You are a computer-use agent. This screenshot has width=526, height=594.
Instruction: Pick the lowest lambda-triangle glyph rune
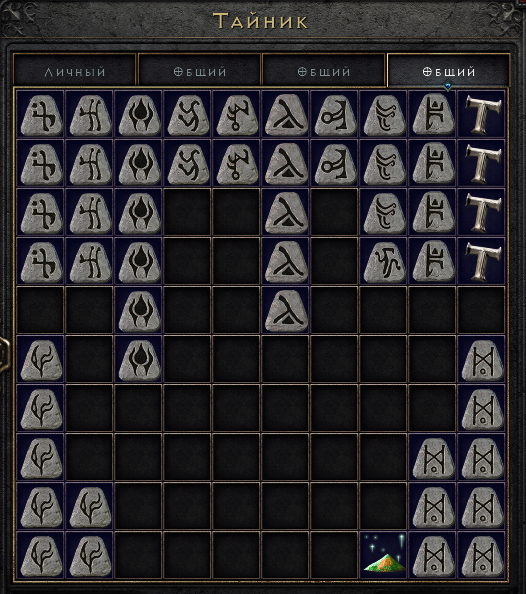click(x=286, y=310)
